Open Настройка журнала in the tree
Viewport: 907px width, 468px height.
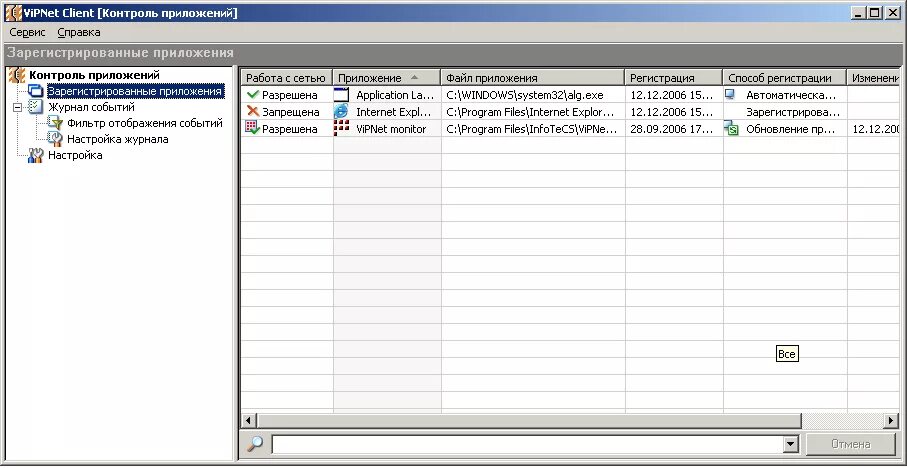tap(117, 139)
